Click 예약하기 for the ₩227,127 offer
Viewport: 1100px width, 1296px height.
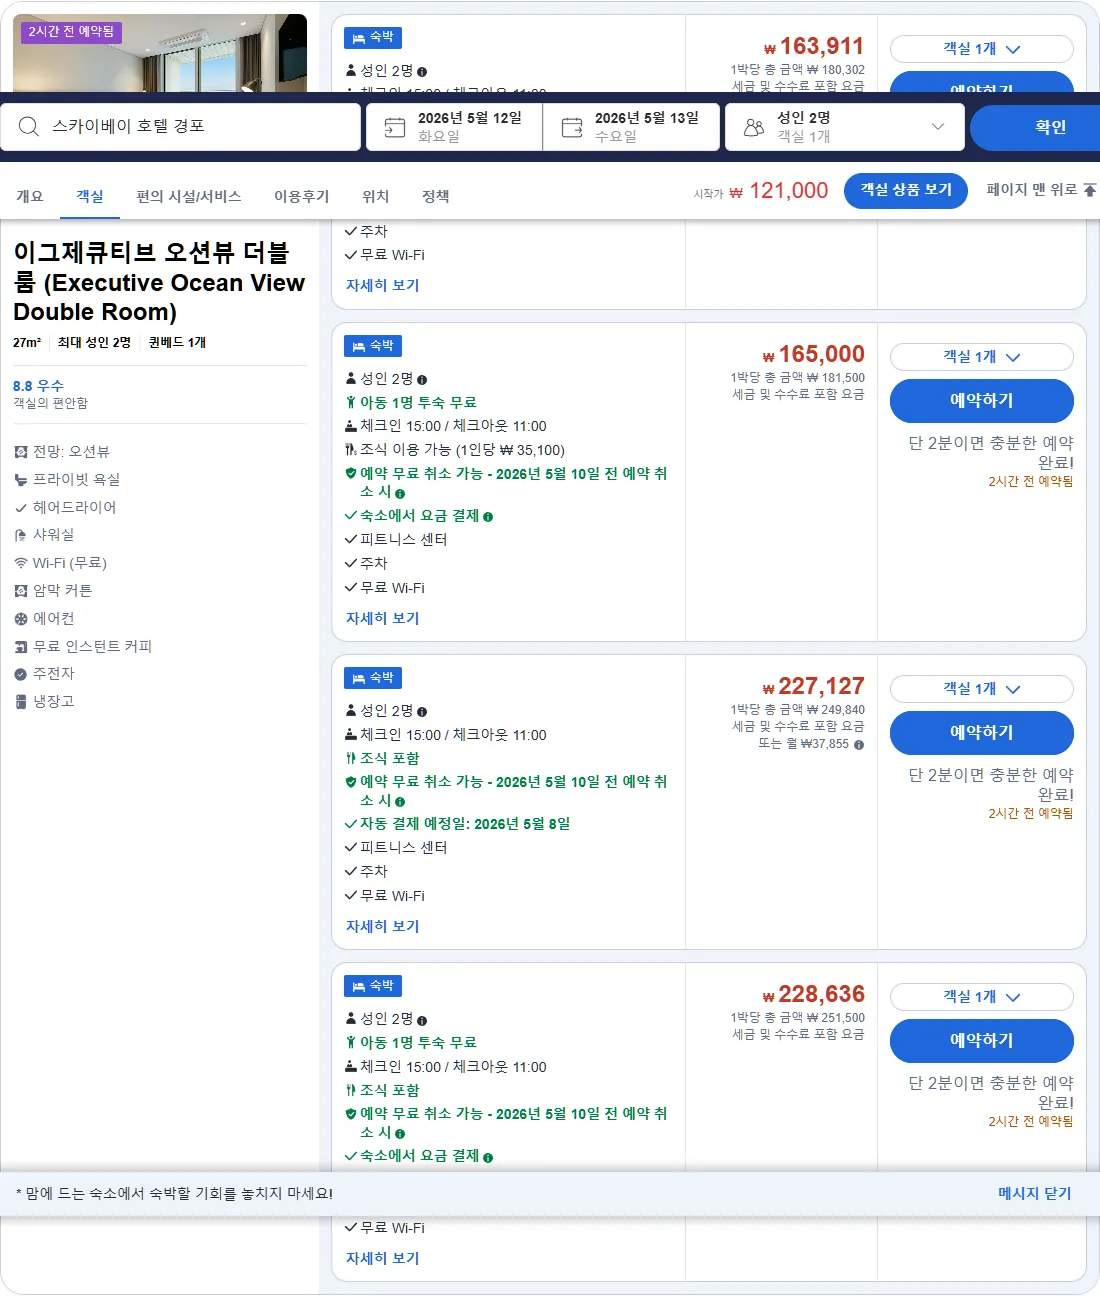click(982, 733)
